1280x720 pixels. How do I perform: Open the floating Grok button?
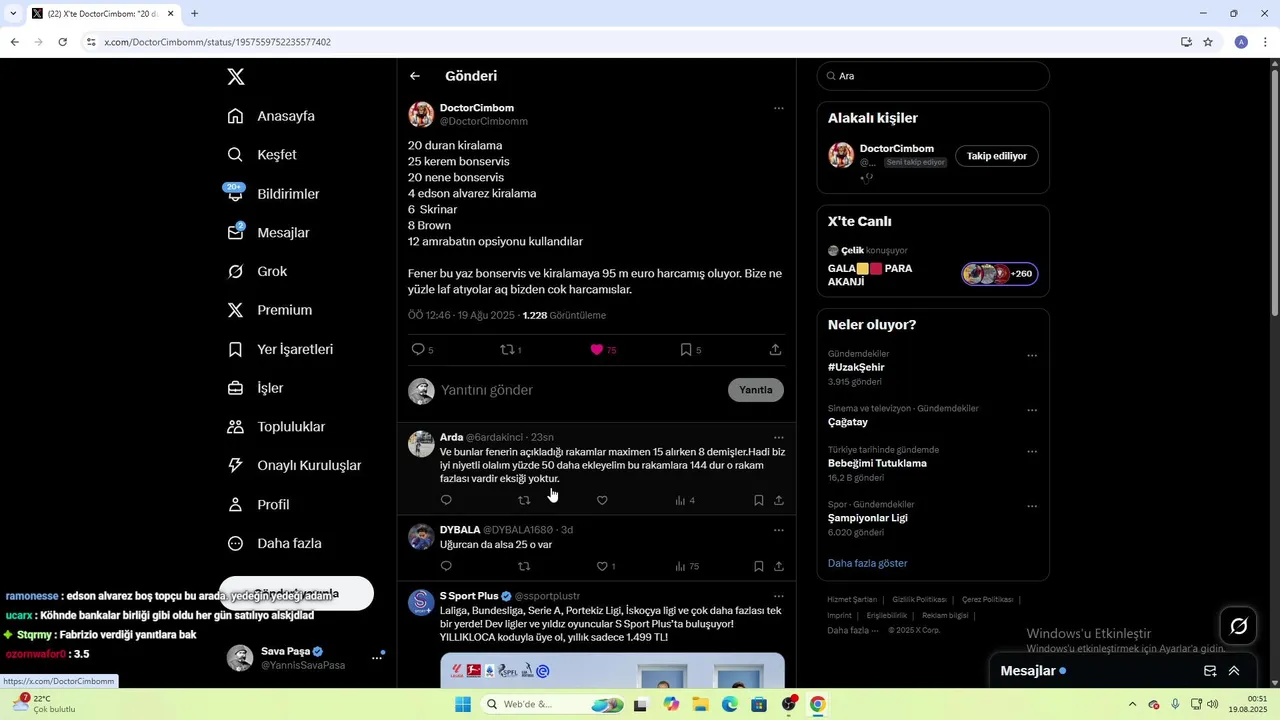coord(1239,626)
